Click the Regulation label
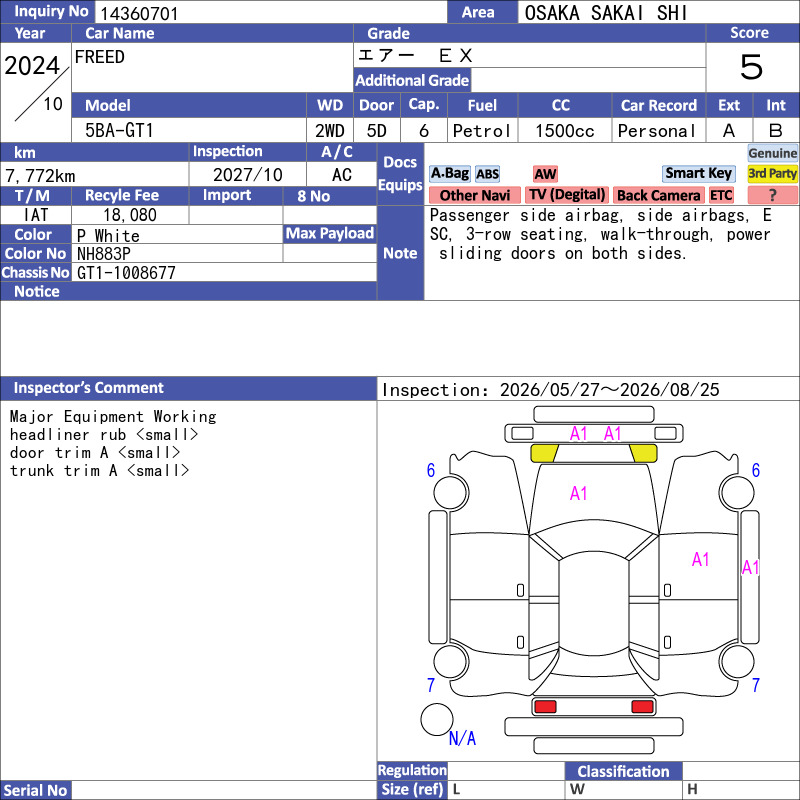Viewport: 800px width, 800px height. (412, 770)
